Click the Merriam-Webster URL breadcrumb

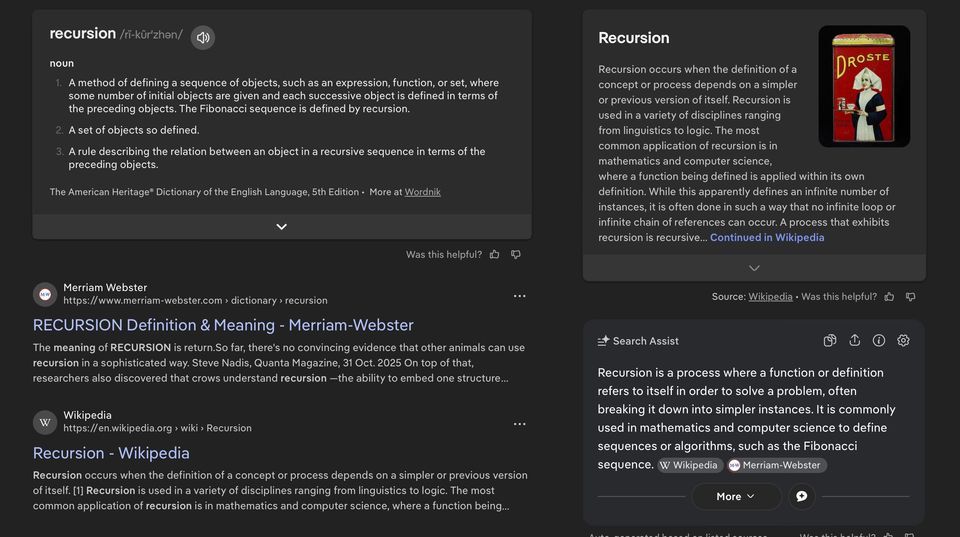tap(195, 300)
